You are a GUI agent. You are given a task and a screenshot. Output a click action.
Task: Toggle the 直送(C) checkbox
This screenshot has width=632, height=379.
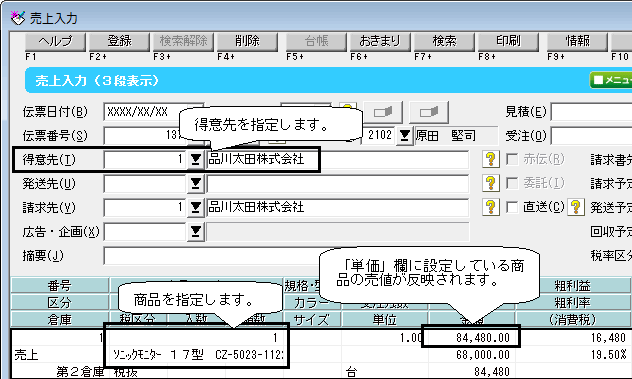coord(512,207)
